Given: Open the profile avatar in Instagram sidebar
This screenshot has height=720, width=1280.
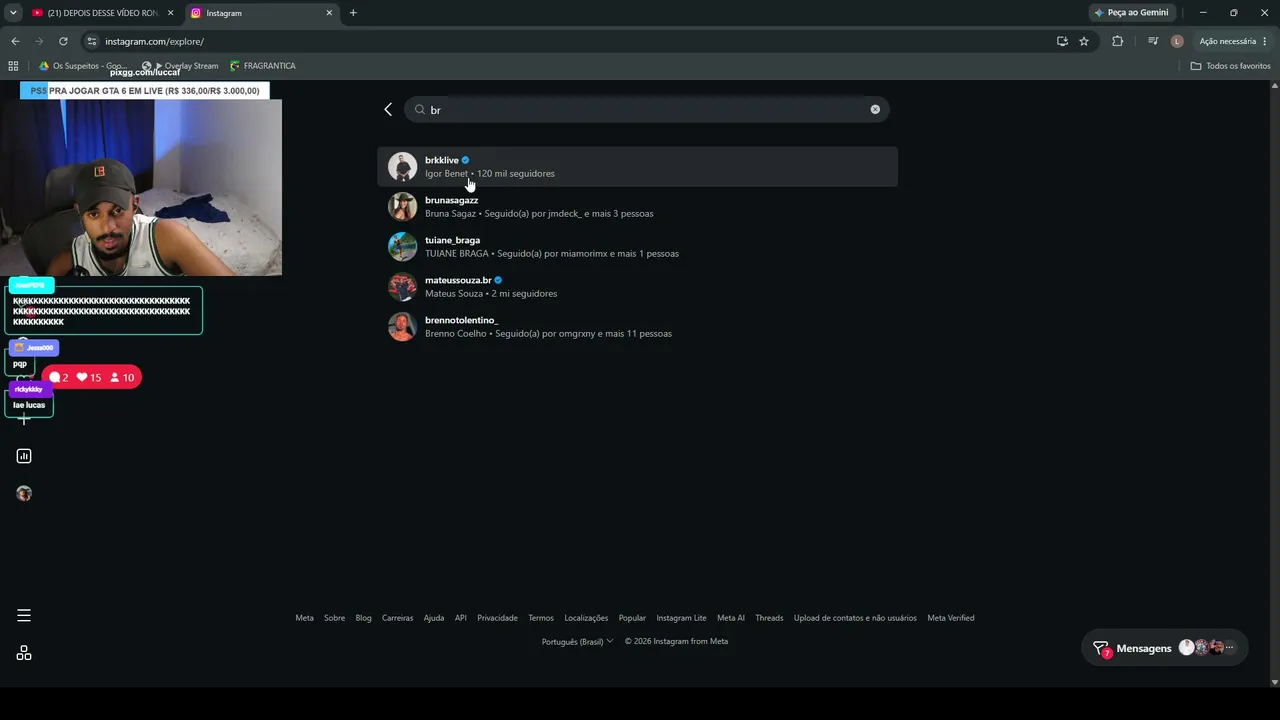Looking at the screenshot, I should (x=24, y=493).
